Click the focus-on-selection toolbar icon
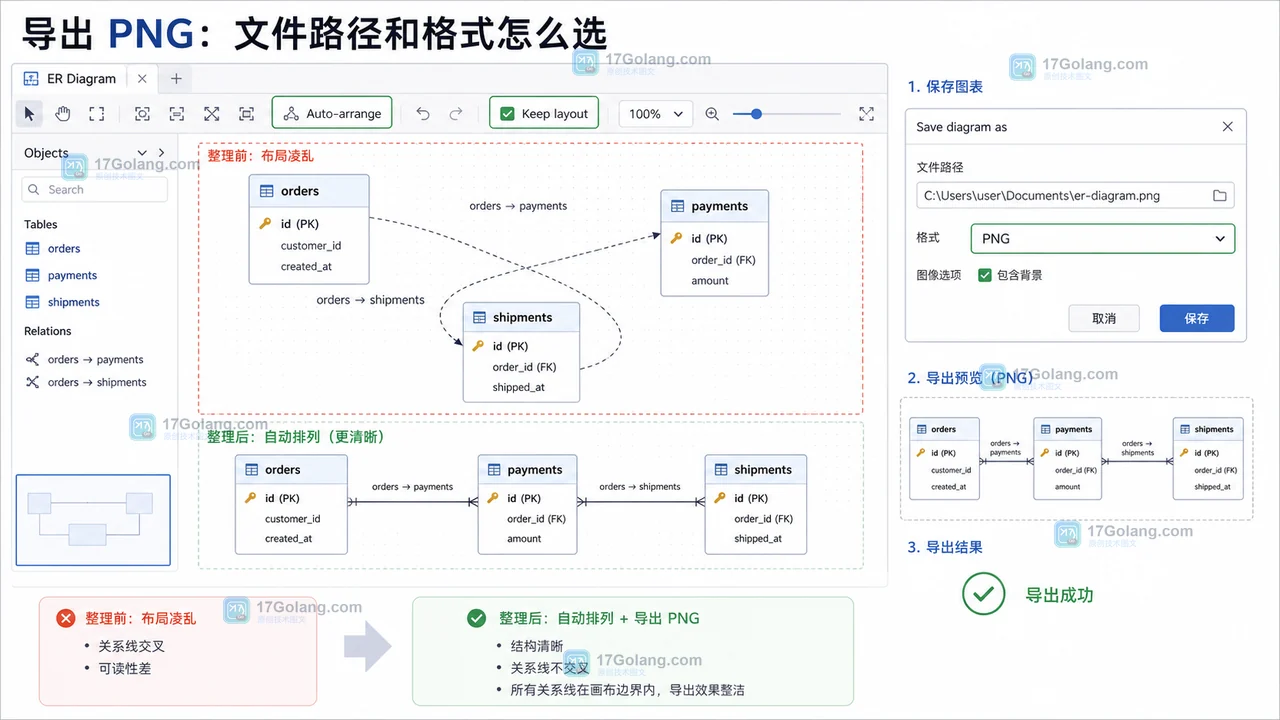Viewport: 1280px width, 720px height. click(x=142, y=114)
